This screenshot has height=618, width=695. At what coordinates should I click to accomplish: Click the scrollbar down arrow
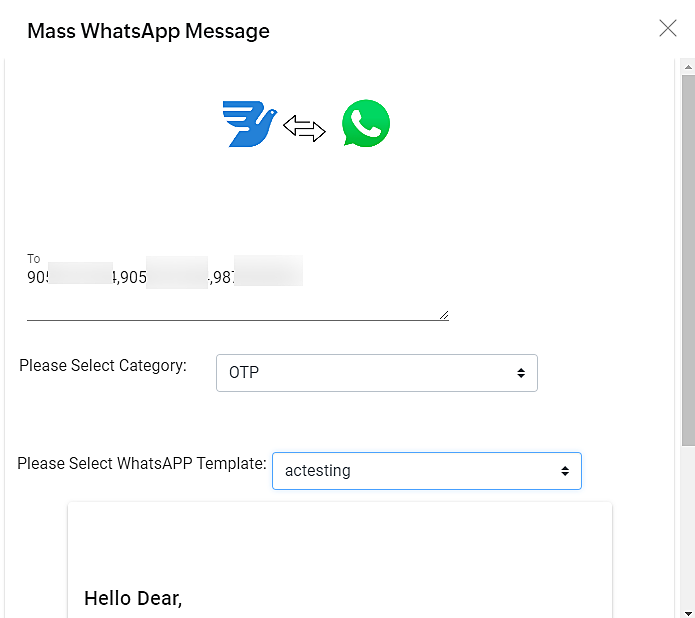point(688,610)
